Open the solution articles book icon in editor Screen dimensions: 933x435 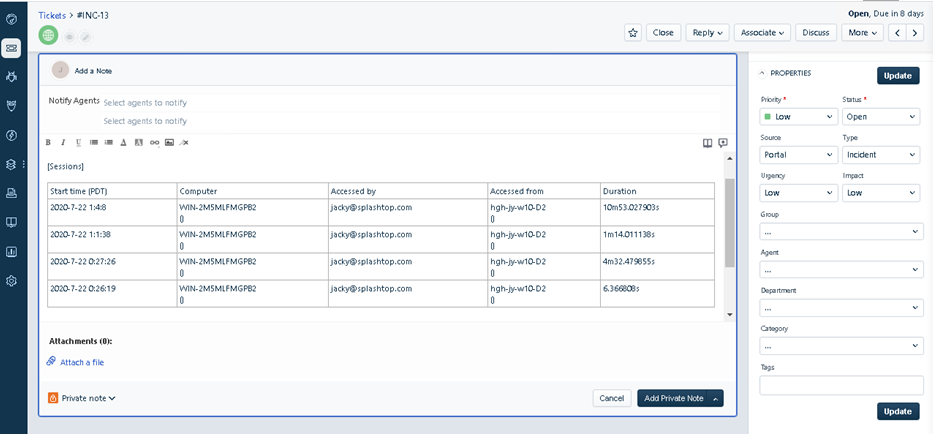[x=707, y=143]
